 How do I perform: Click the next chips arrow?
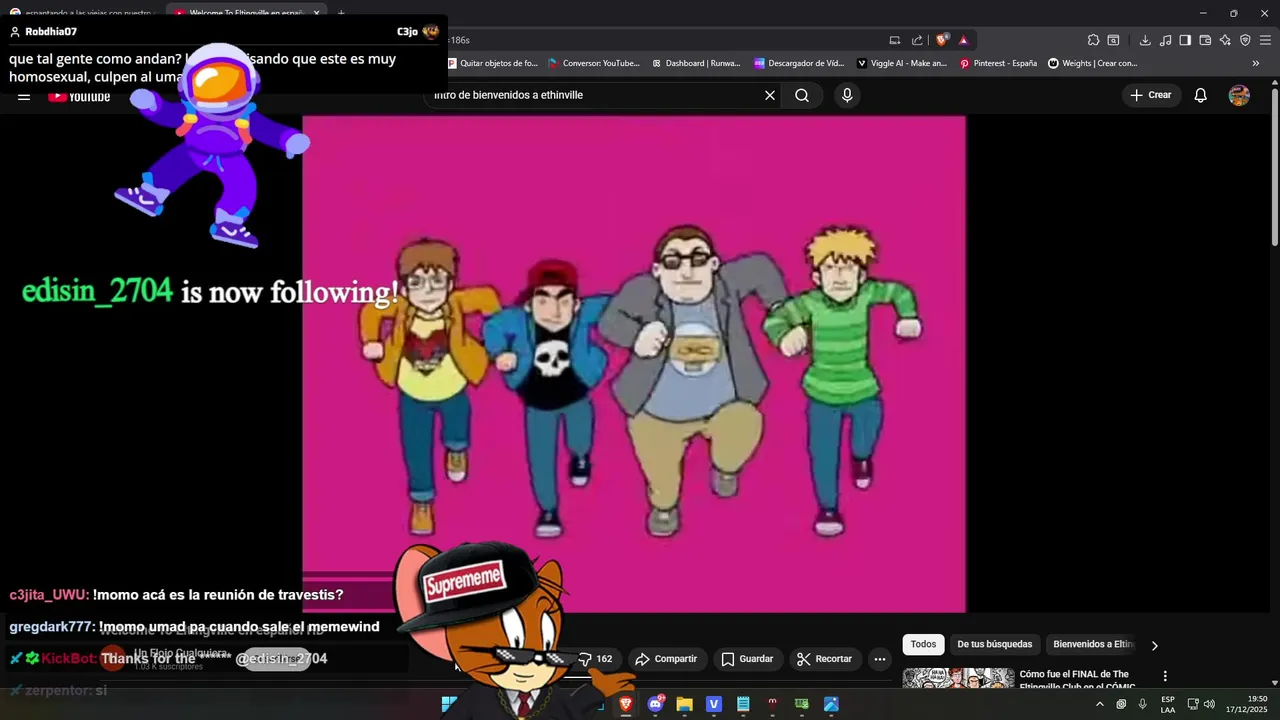(x=1154, y=646)
